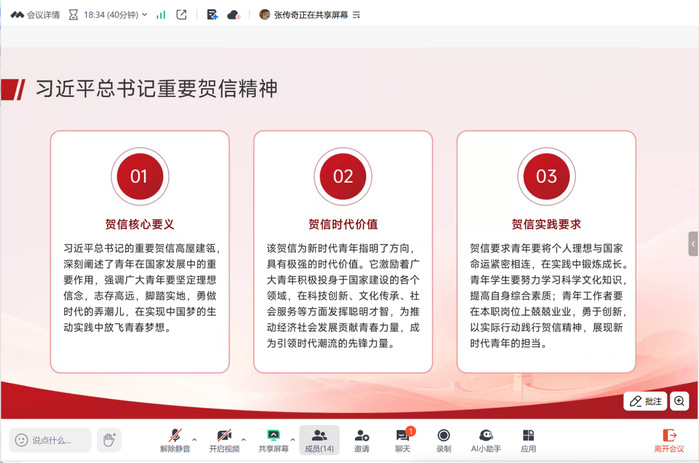The width and height of the screenshot is (699, 463).
Task: Check the green network signal indicator
Action: [162, 15]
